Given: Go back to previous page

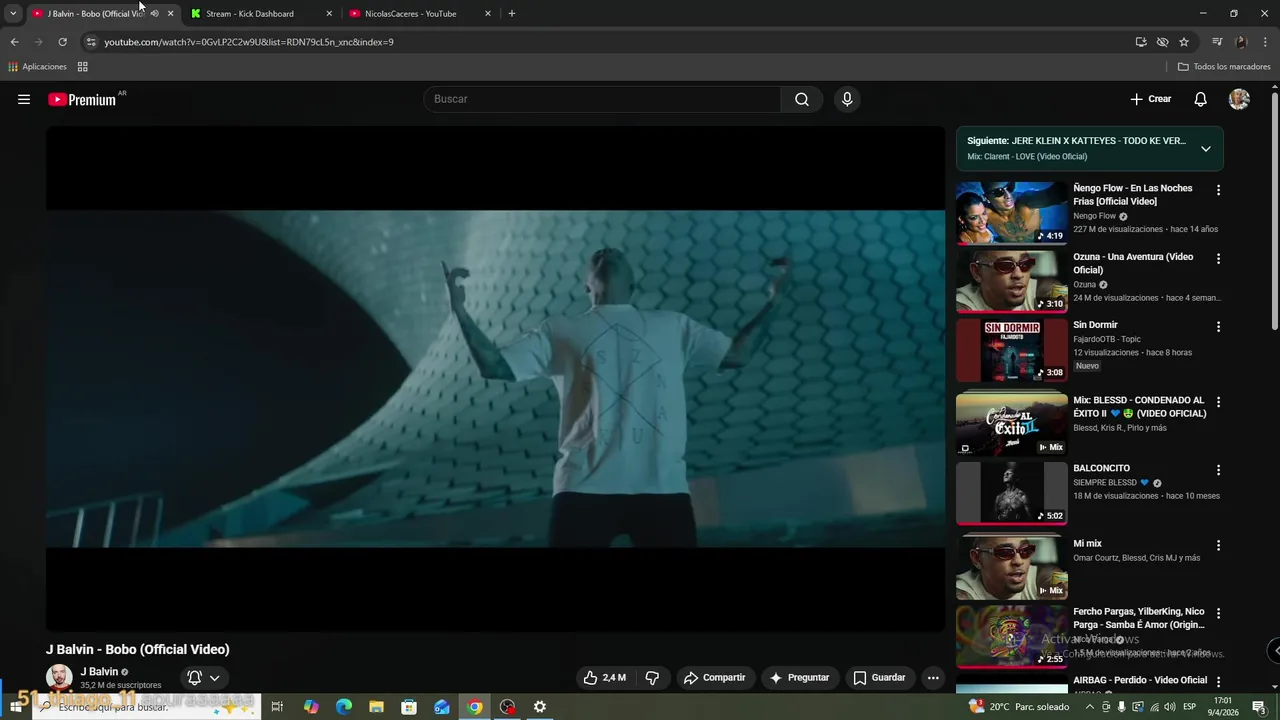Looking at the screenshot, I should (x=14, y=42).
